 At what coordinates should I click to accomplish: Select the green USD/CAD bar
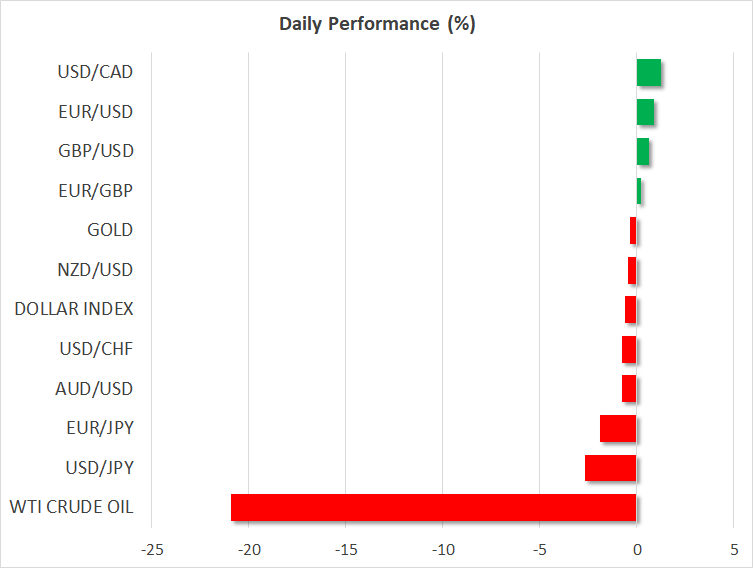[648, 72]
